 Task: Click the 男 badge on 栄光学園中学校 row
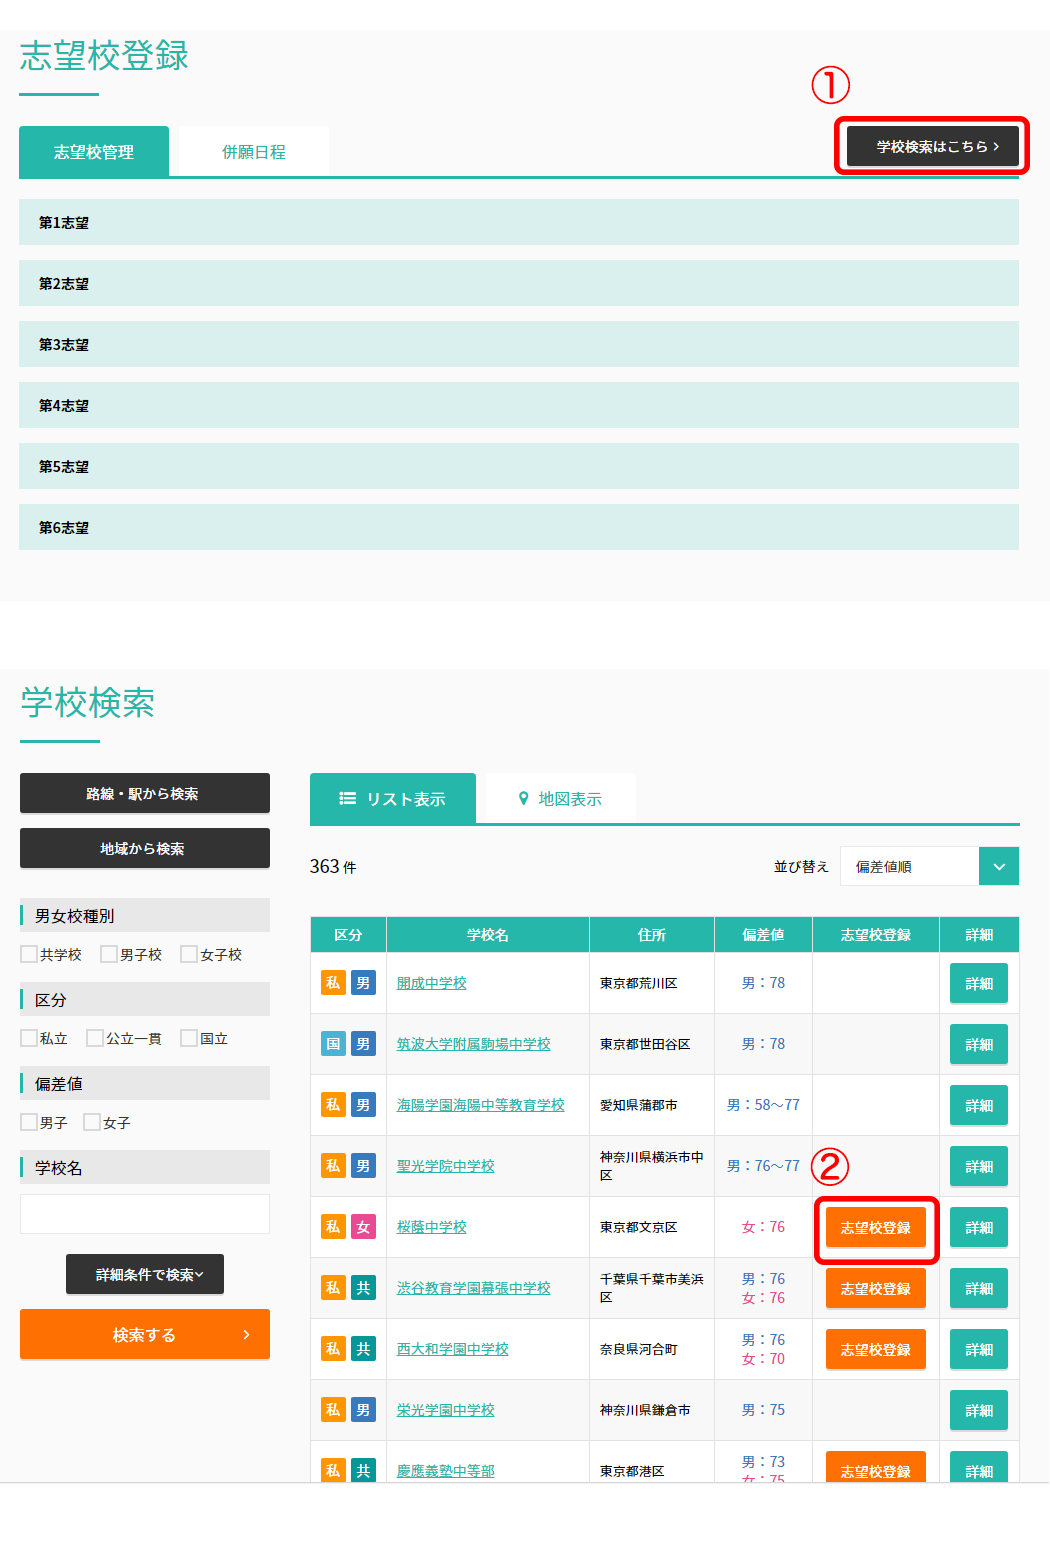pyautogui.click(x=363, y=1410)
